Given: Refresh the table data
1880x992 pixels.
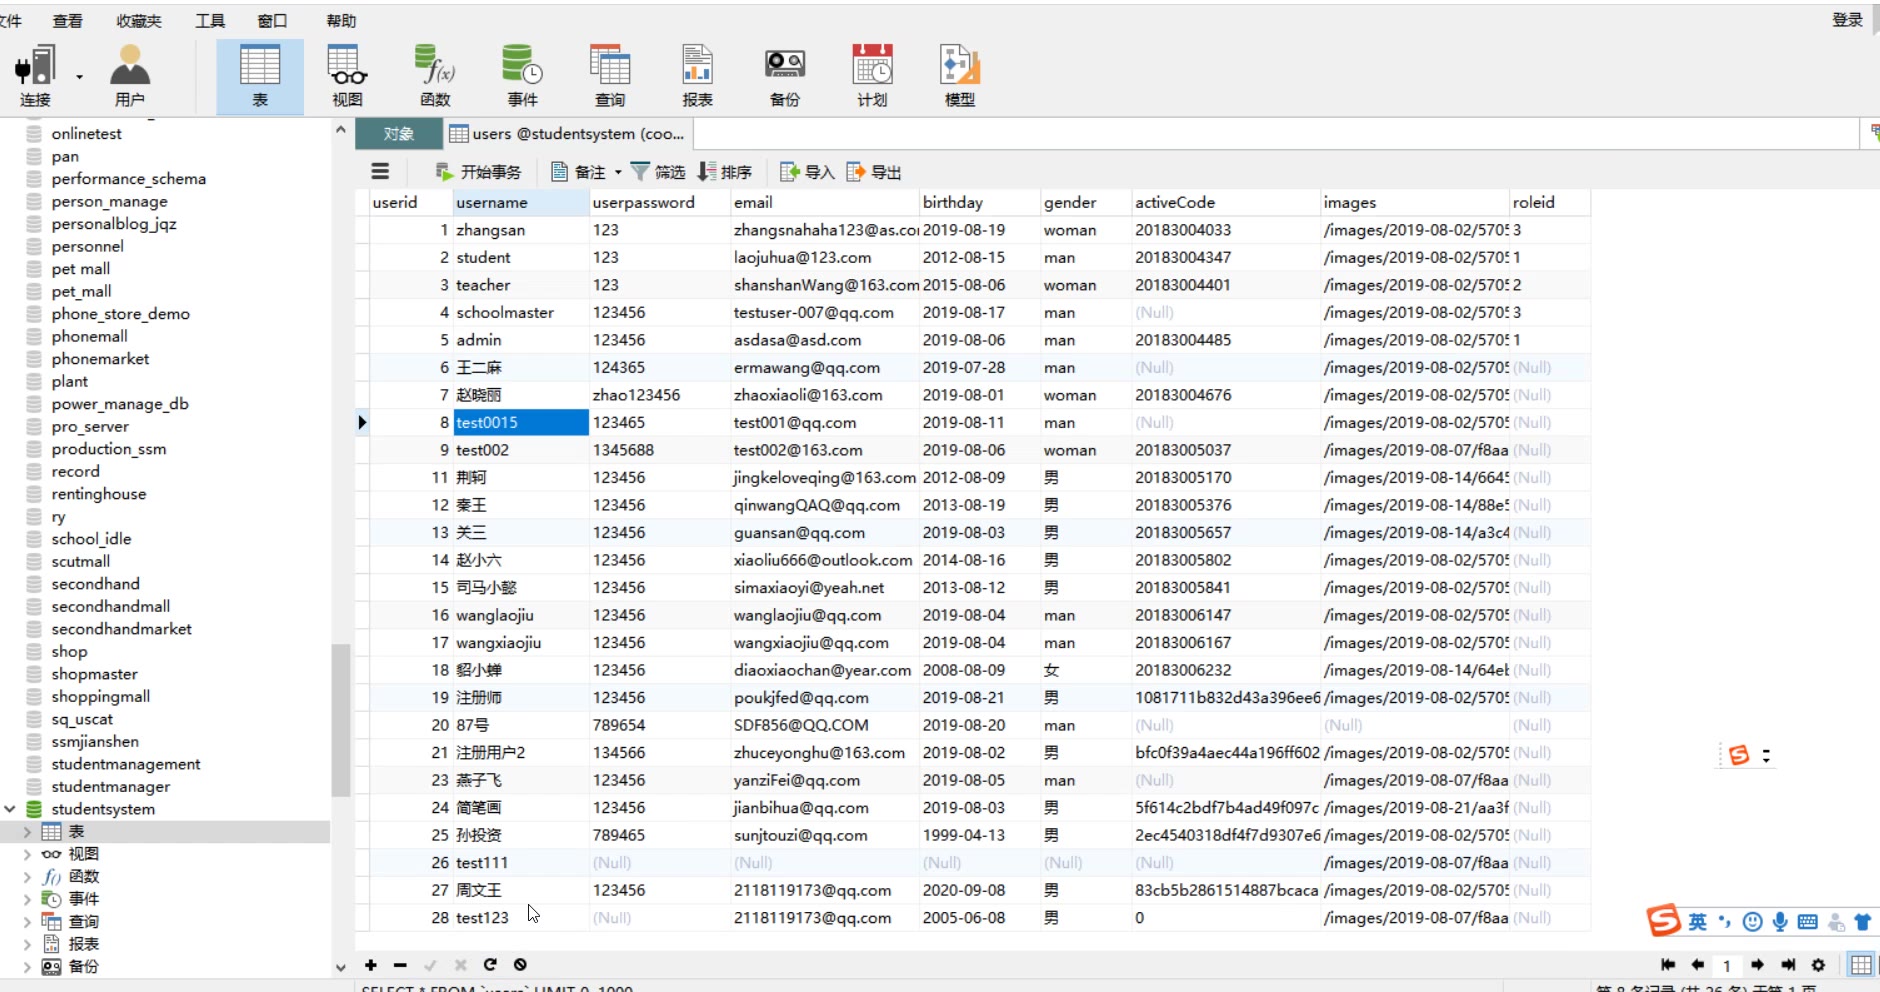Looking at the screenshot, I should (490, 965).
